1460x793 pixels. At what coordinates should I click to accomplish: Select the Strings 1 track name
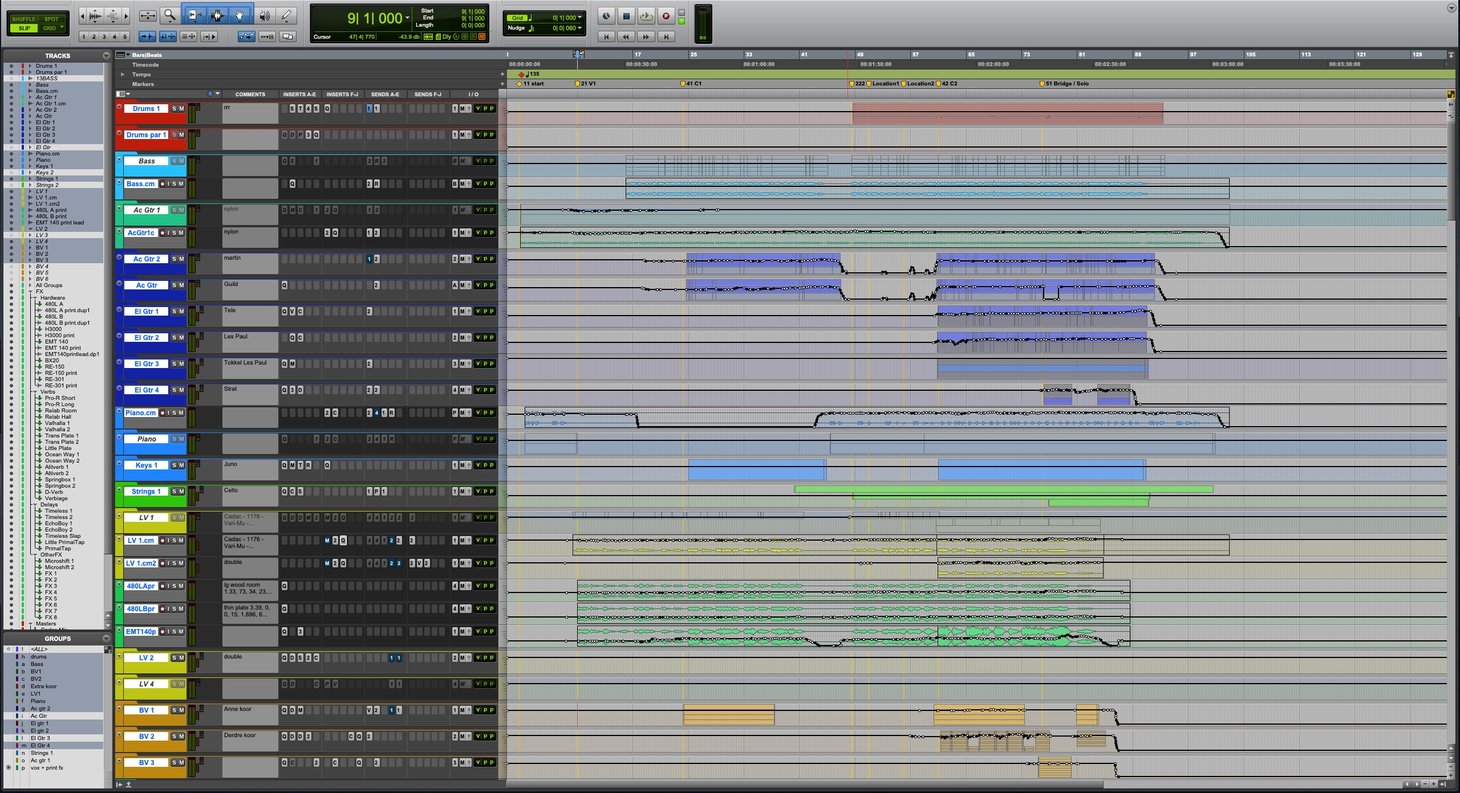tap(145, 491)
